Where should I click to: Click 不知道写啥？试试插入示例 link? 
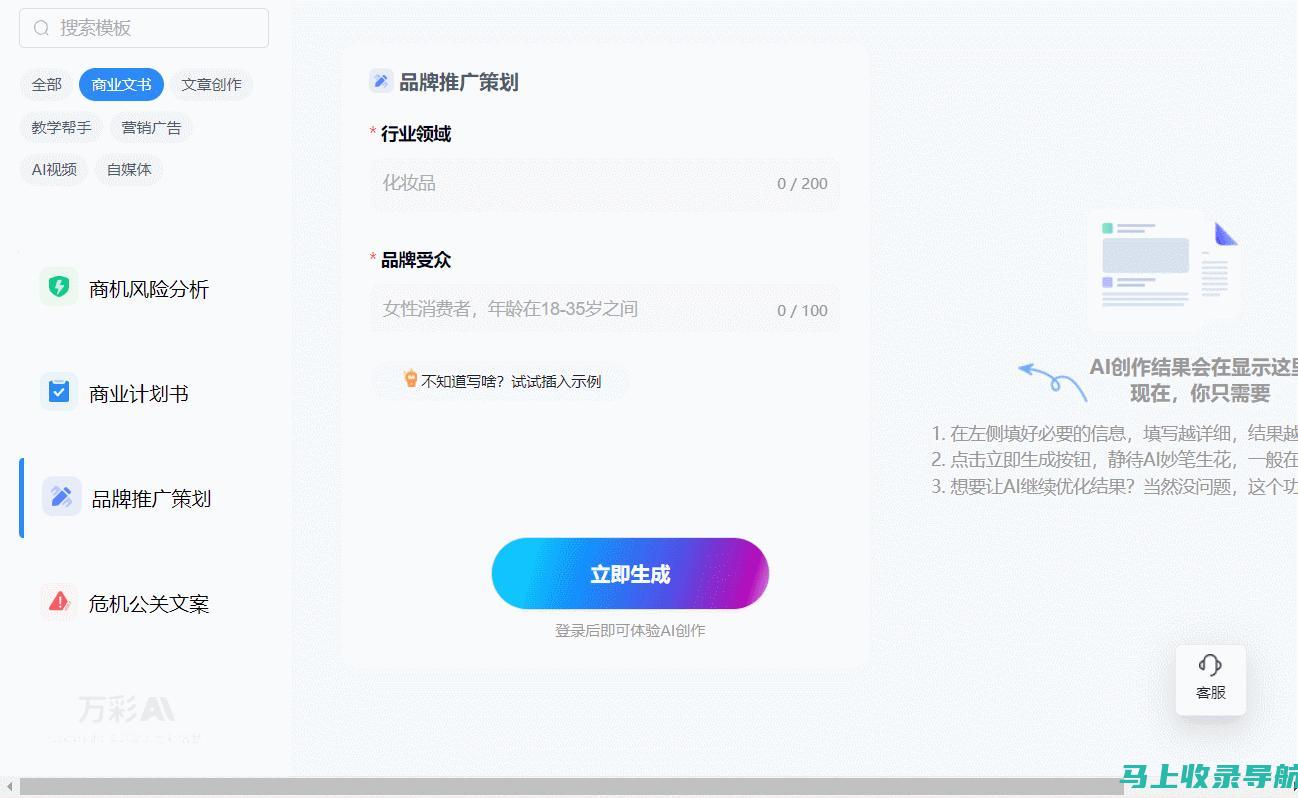pos(511,381)
